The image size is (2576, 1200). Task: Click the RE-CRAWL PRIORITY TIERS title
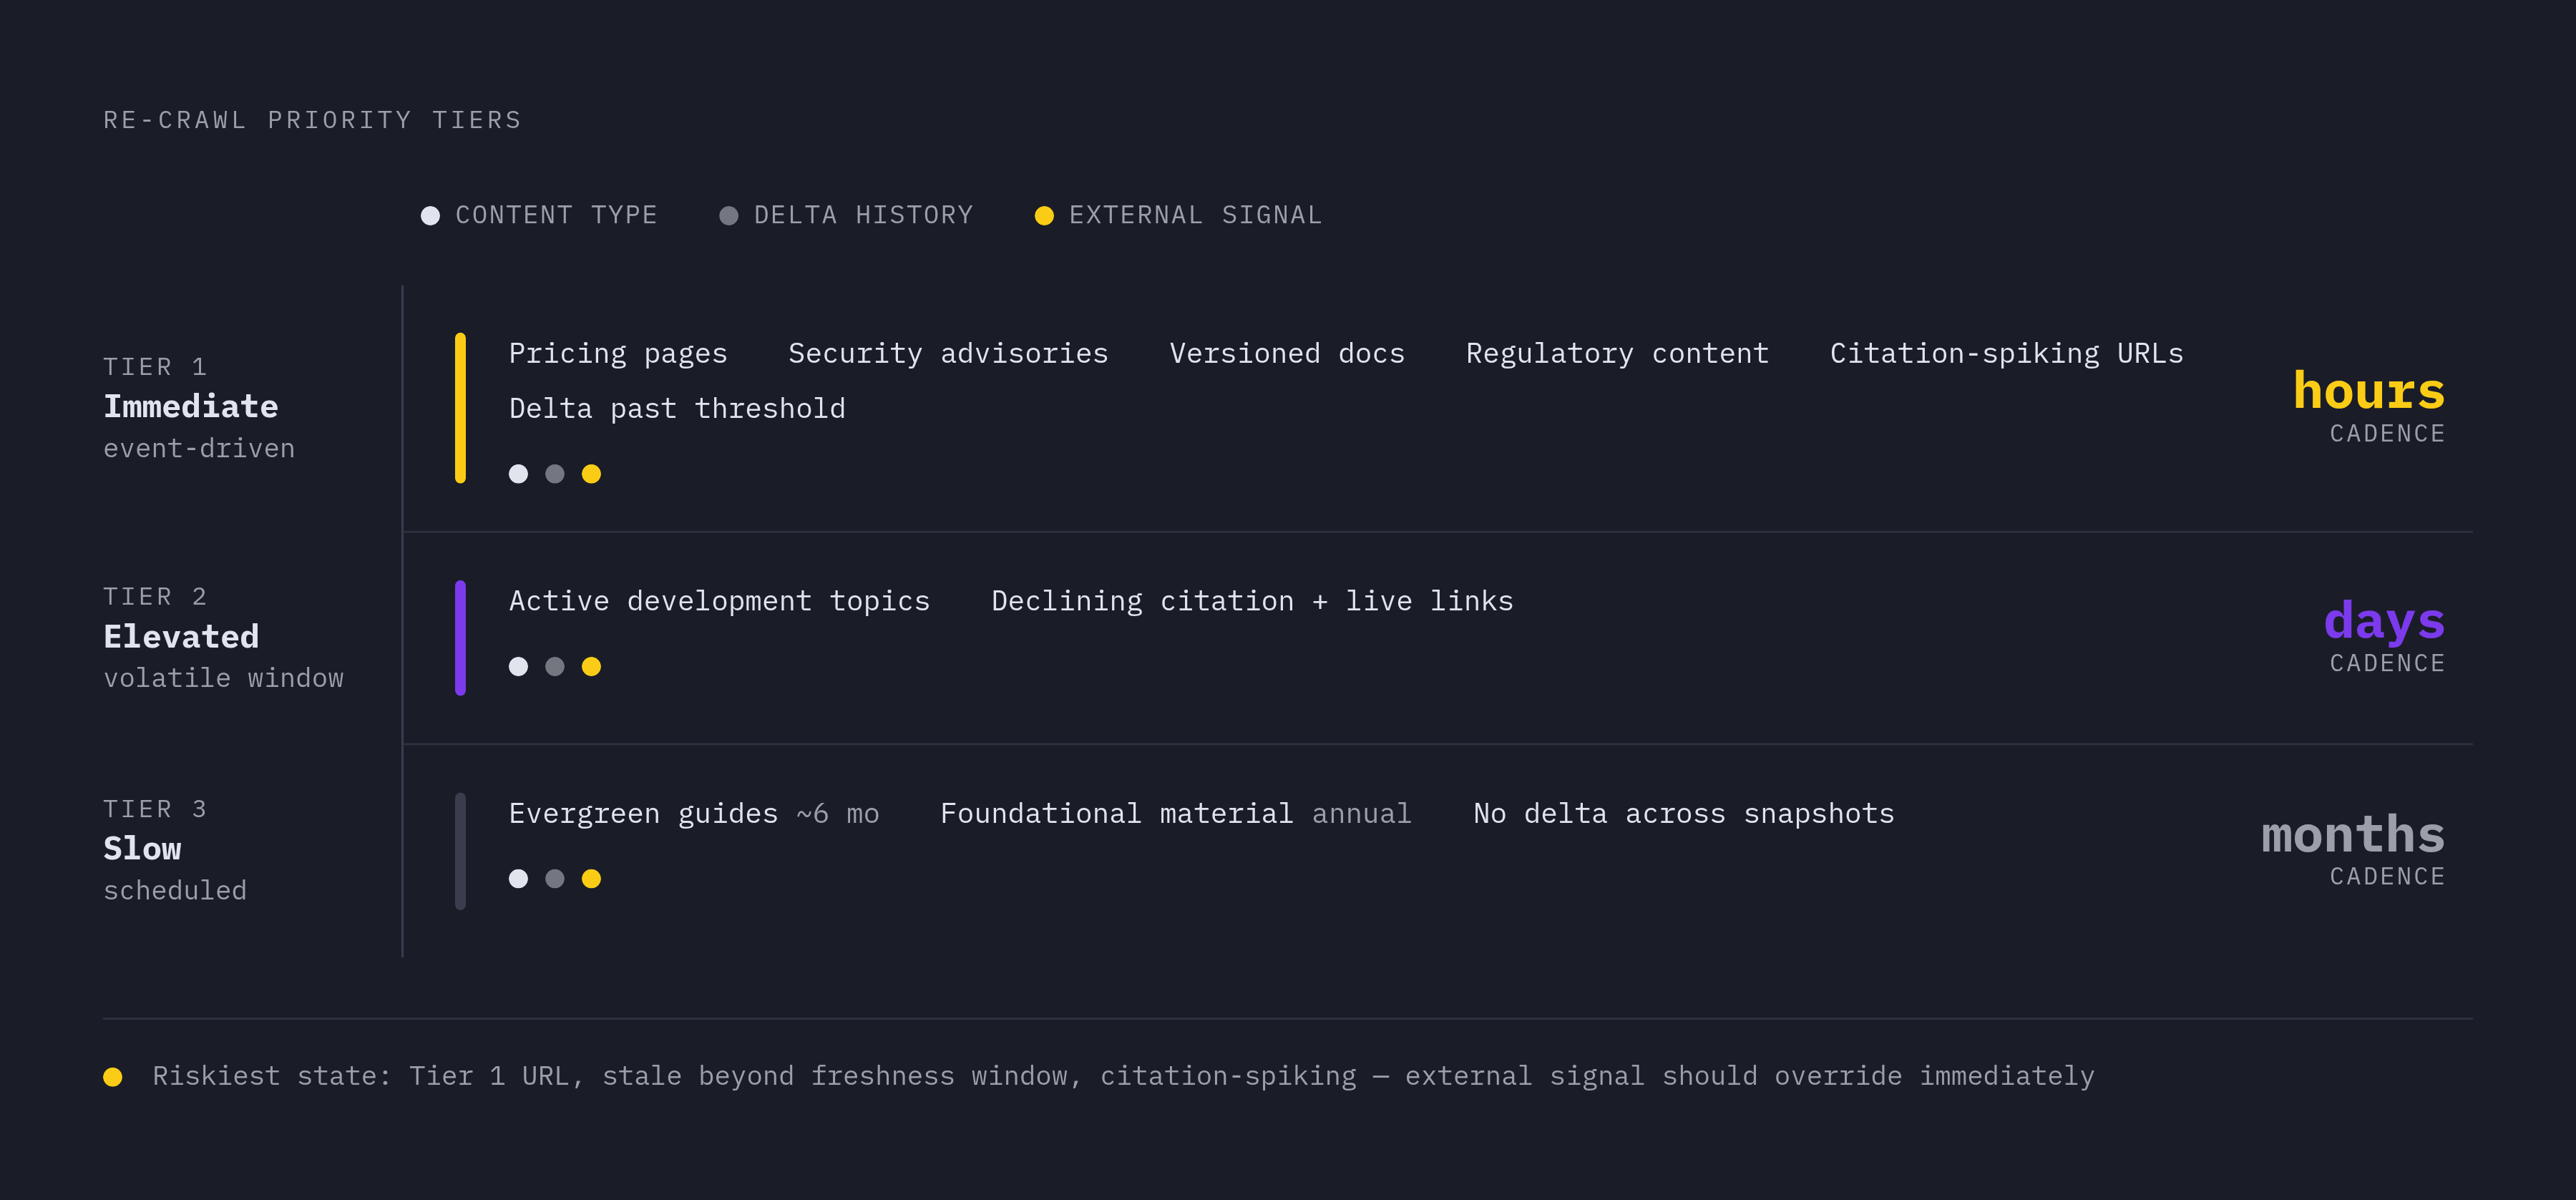pyautogui.click(x=313, y=121)
